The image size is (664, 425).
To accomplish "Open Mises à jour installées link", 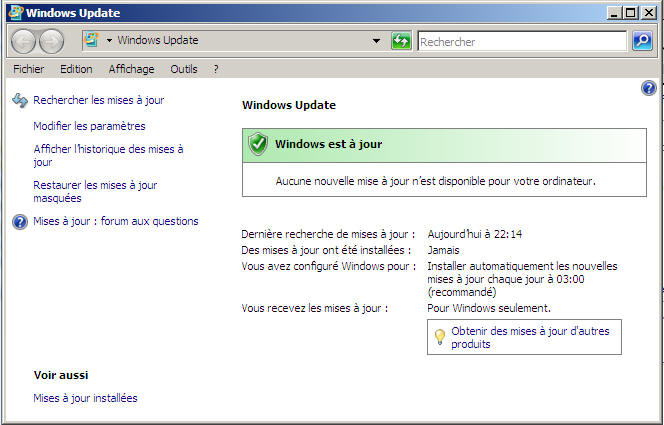I will (x=85, y=398).
